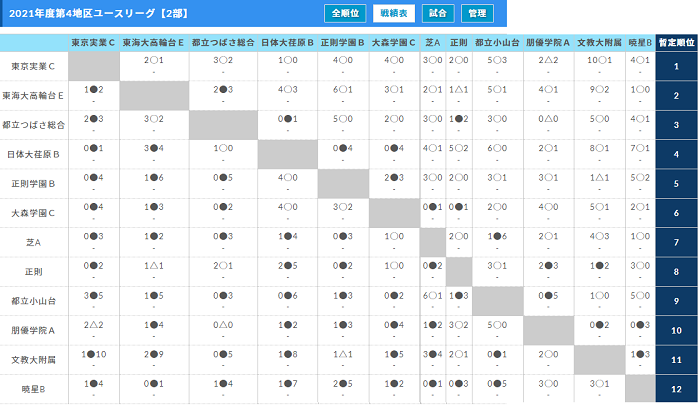700x406 pixels.
Task: Click rank 6 in 暫定順位 column
Action: [x=676, y=213]
